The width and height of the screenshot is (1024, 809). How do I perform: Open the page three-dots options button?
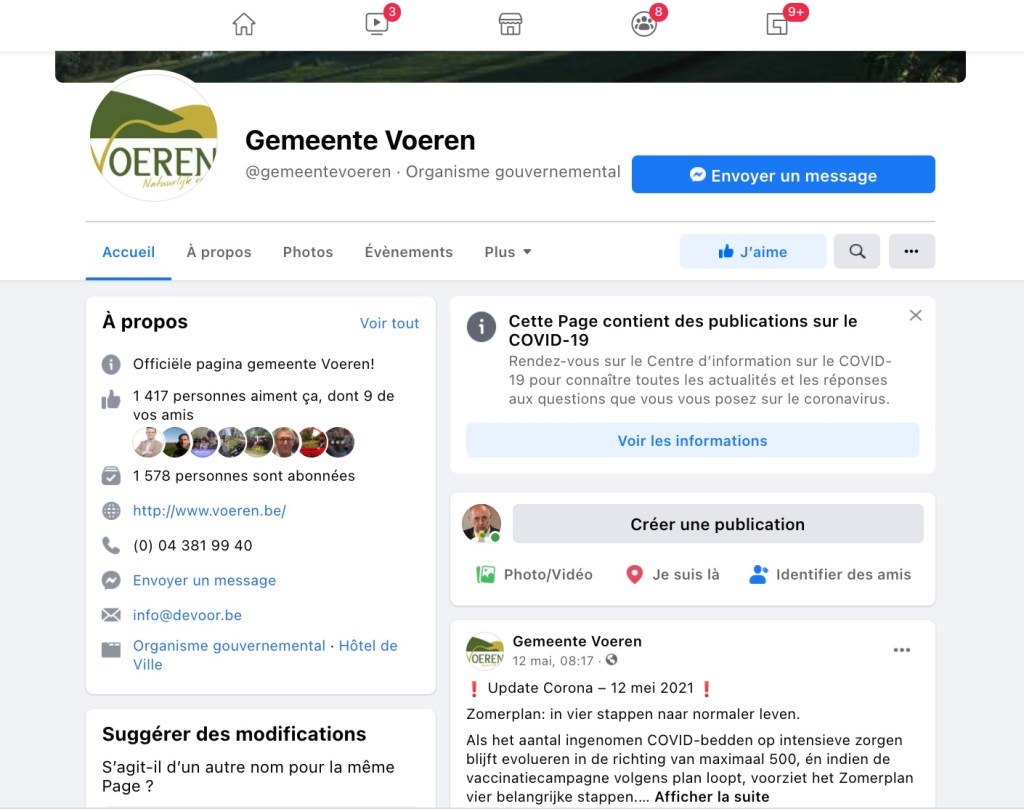tap(912, 251)
